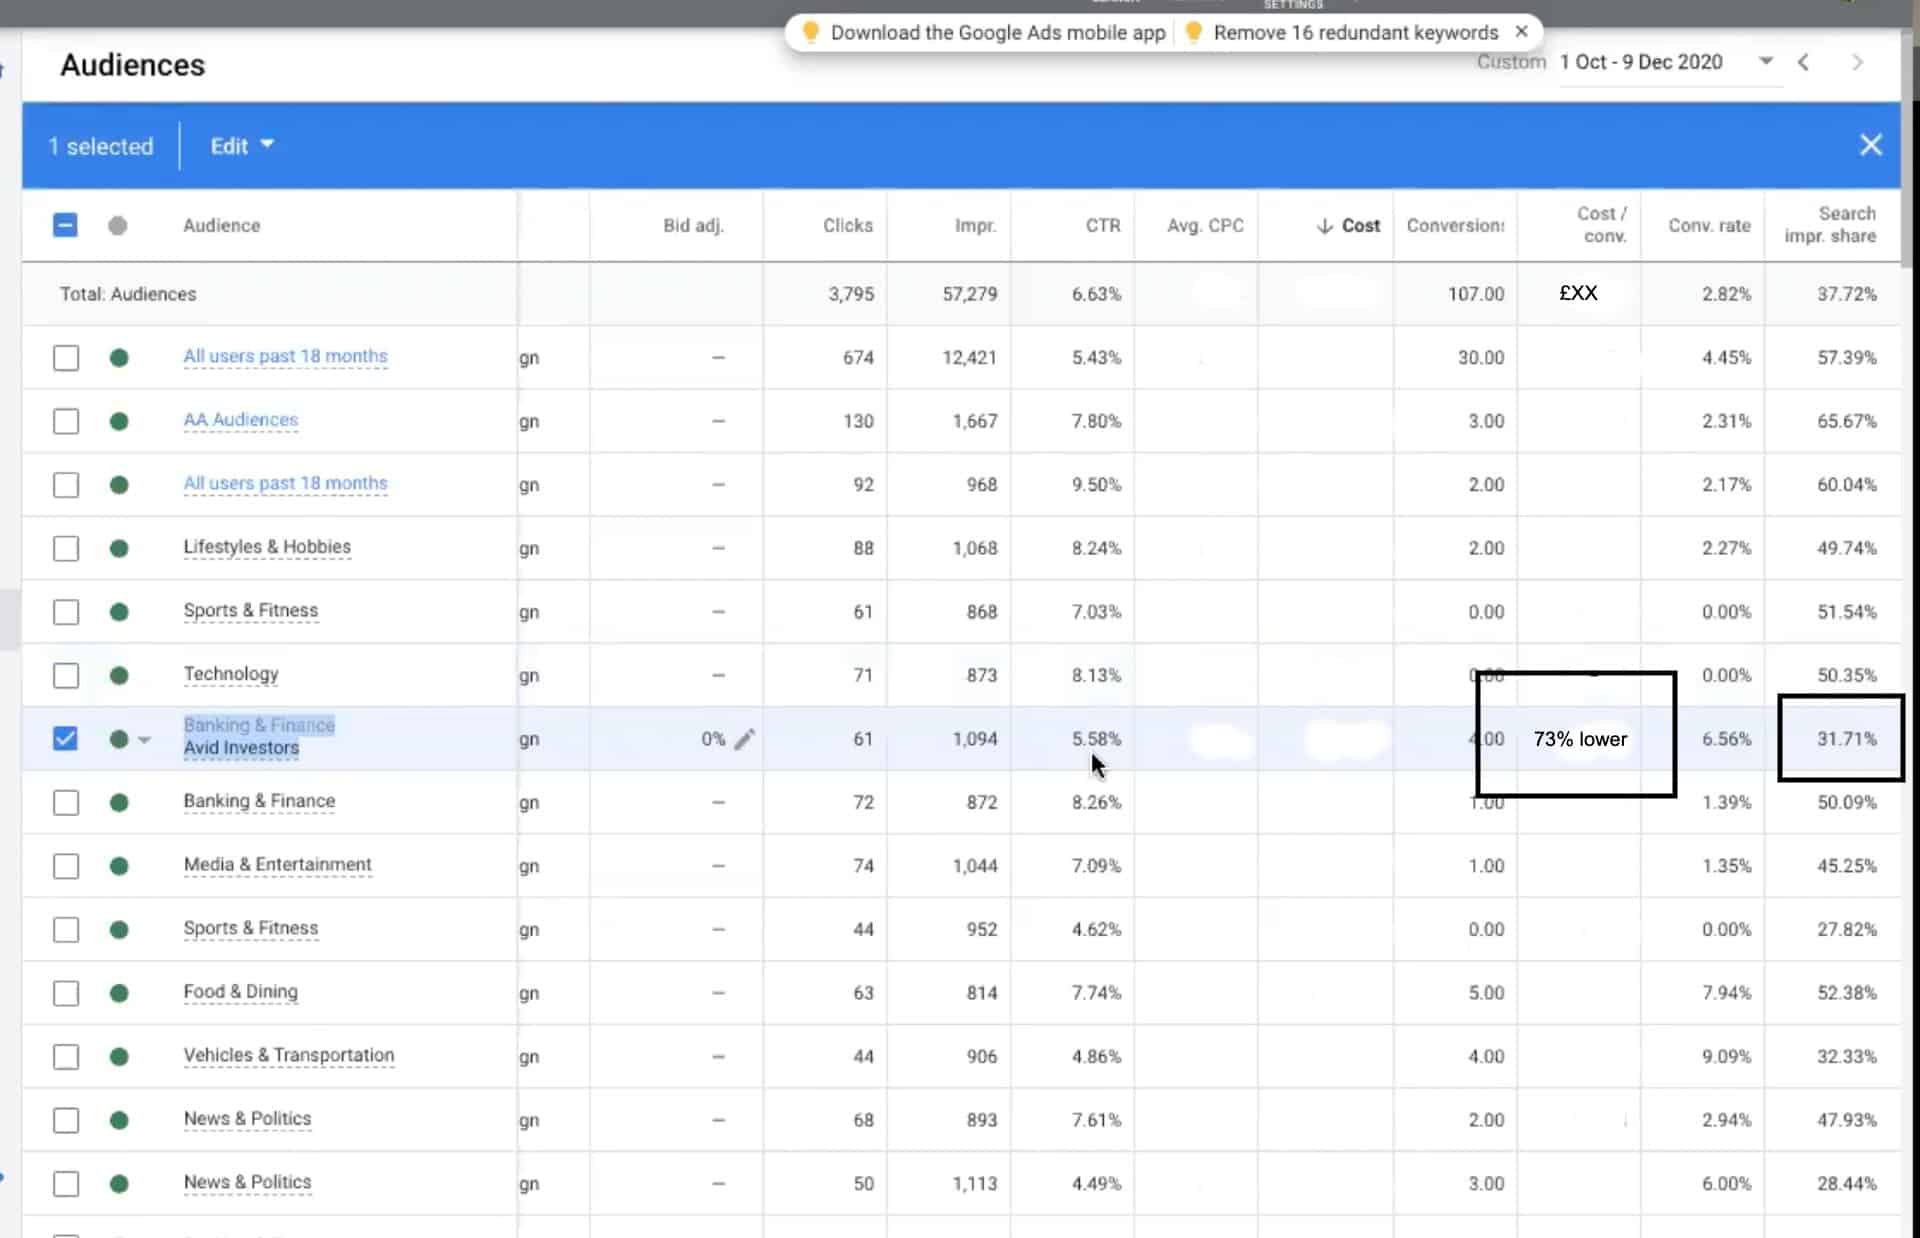Screen dimensions: 1920x1238
Task: Enable the select all audiences checkbox
Action: tap(64, 225)
